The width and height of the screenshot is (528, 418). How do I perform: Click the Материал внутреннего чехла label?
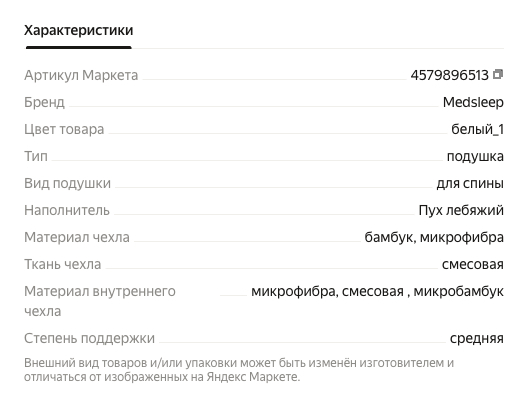point(100,301)
